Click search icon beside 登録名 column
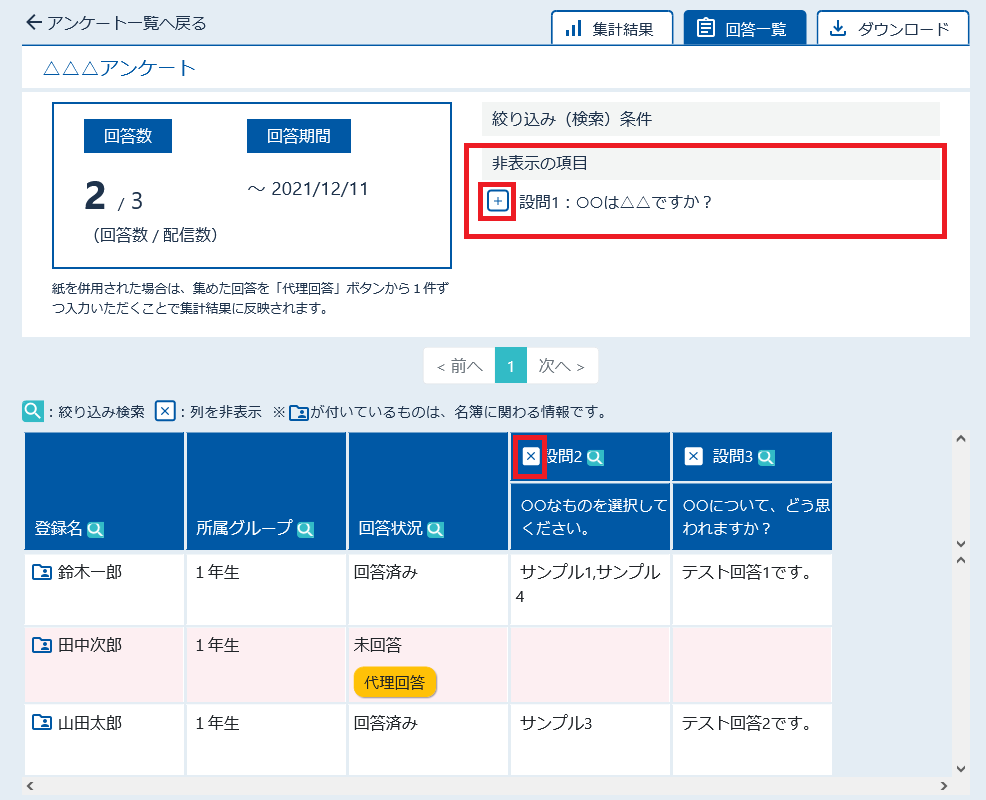 pyautogui.click(x=96, y=530)
